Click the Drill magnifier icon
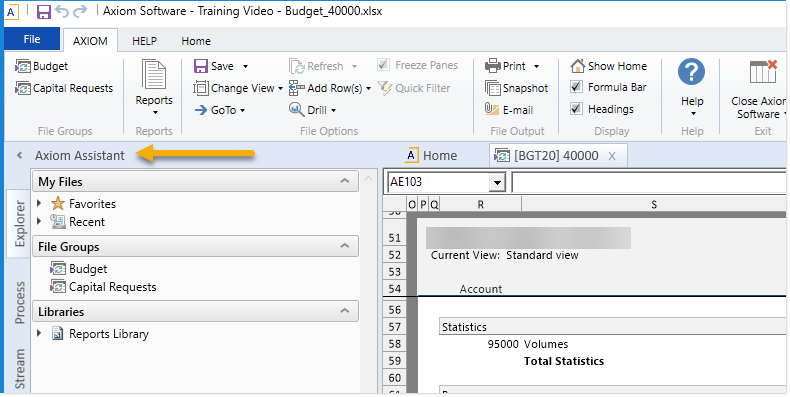Screen dimensions: 790x397 [296, 109]
